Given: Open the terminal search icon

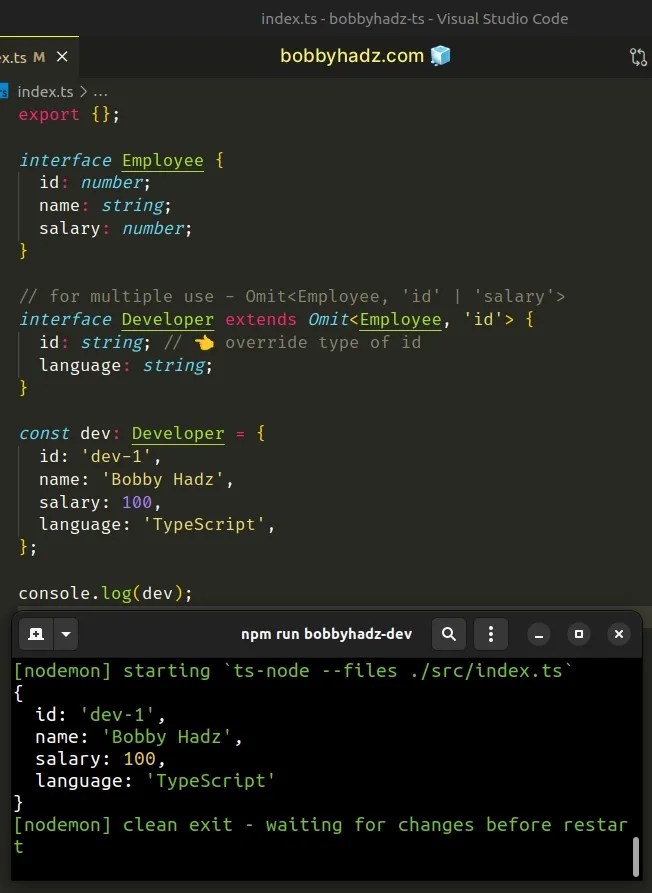Looking at the screenshot, I should coord(449,634).
